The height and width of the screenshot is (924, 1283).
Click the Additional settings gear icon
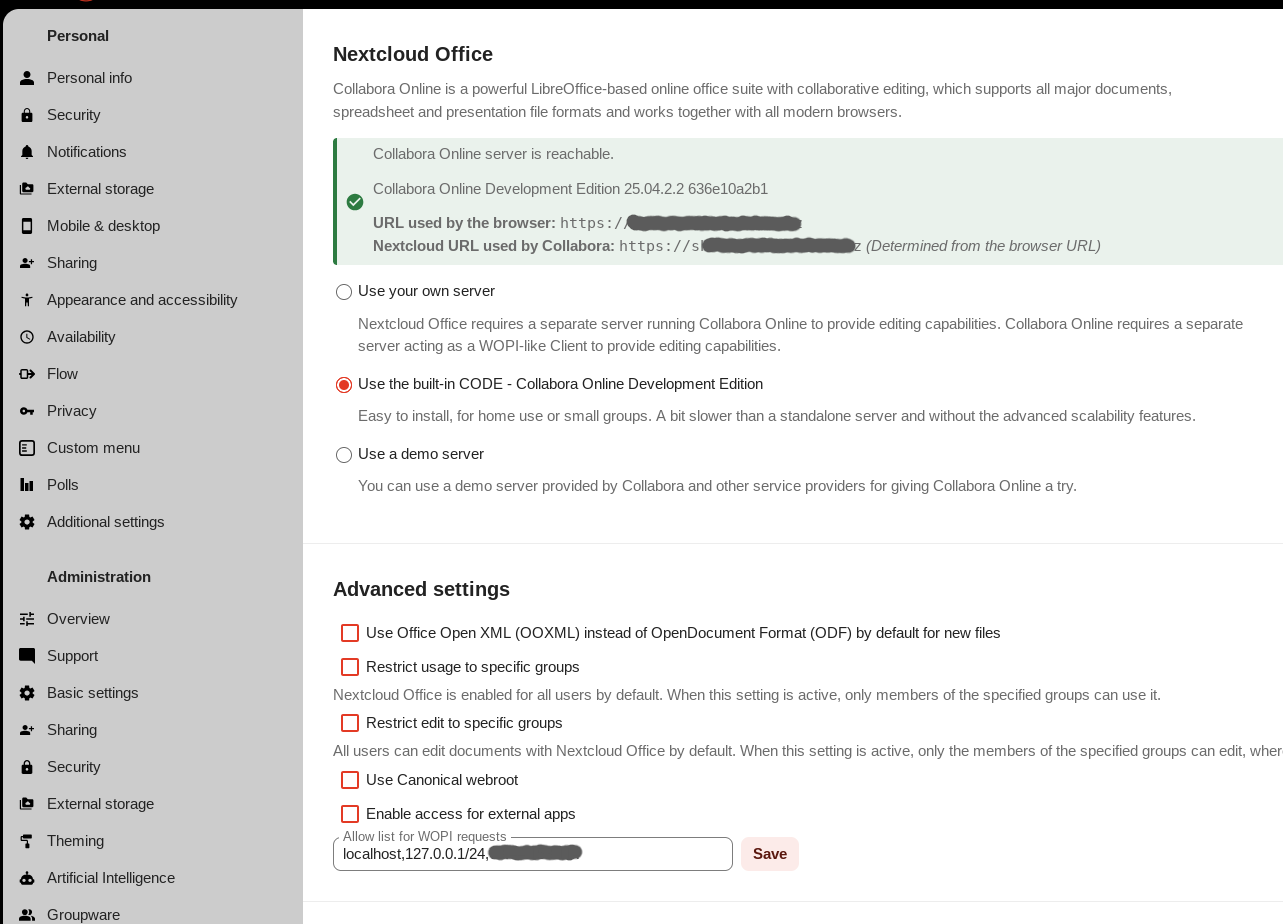27,522
